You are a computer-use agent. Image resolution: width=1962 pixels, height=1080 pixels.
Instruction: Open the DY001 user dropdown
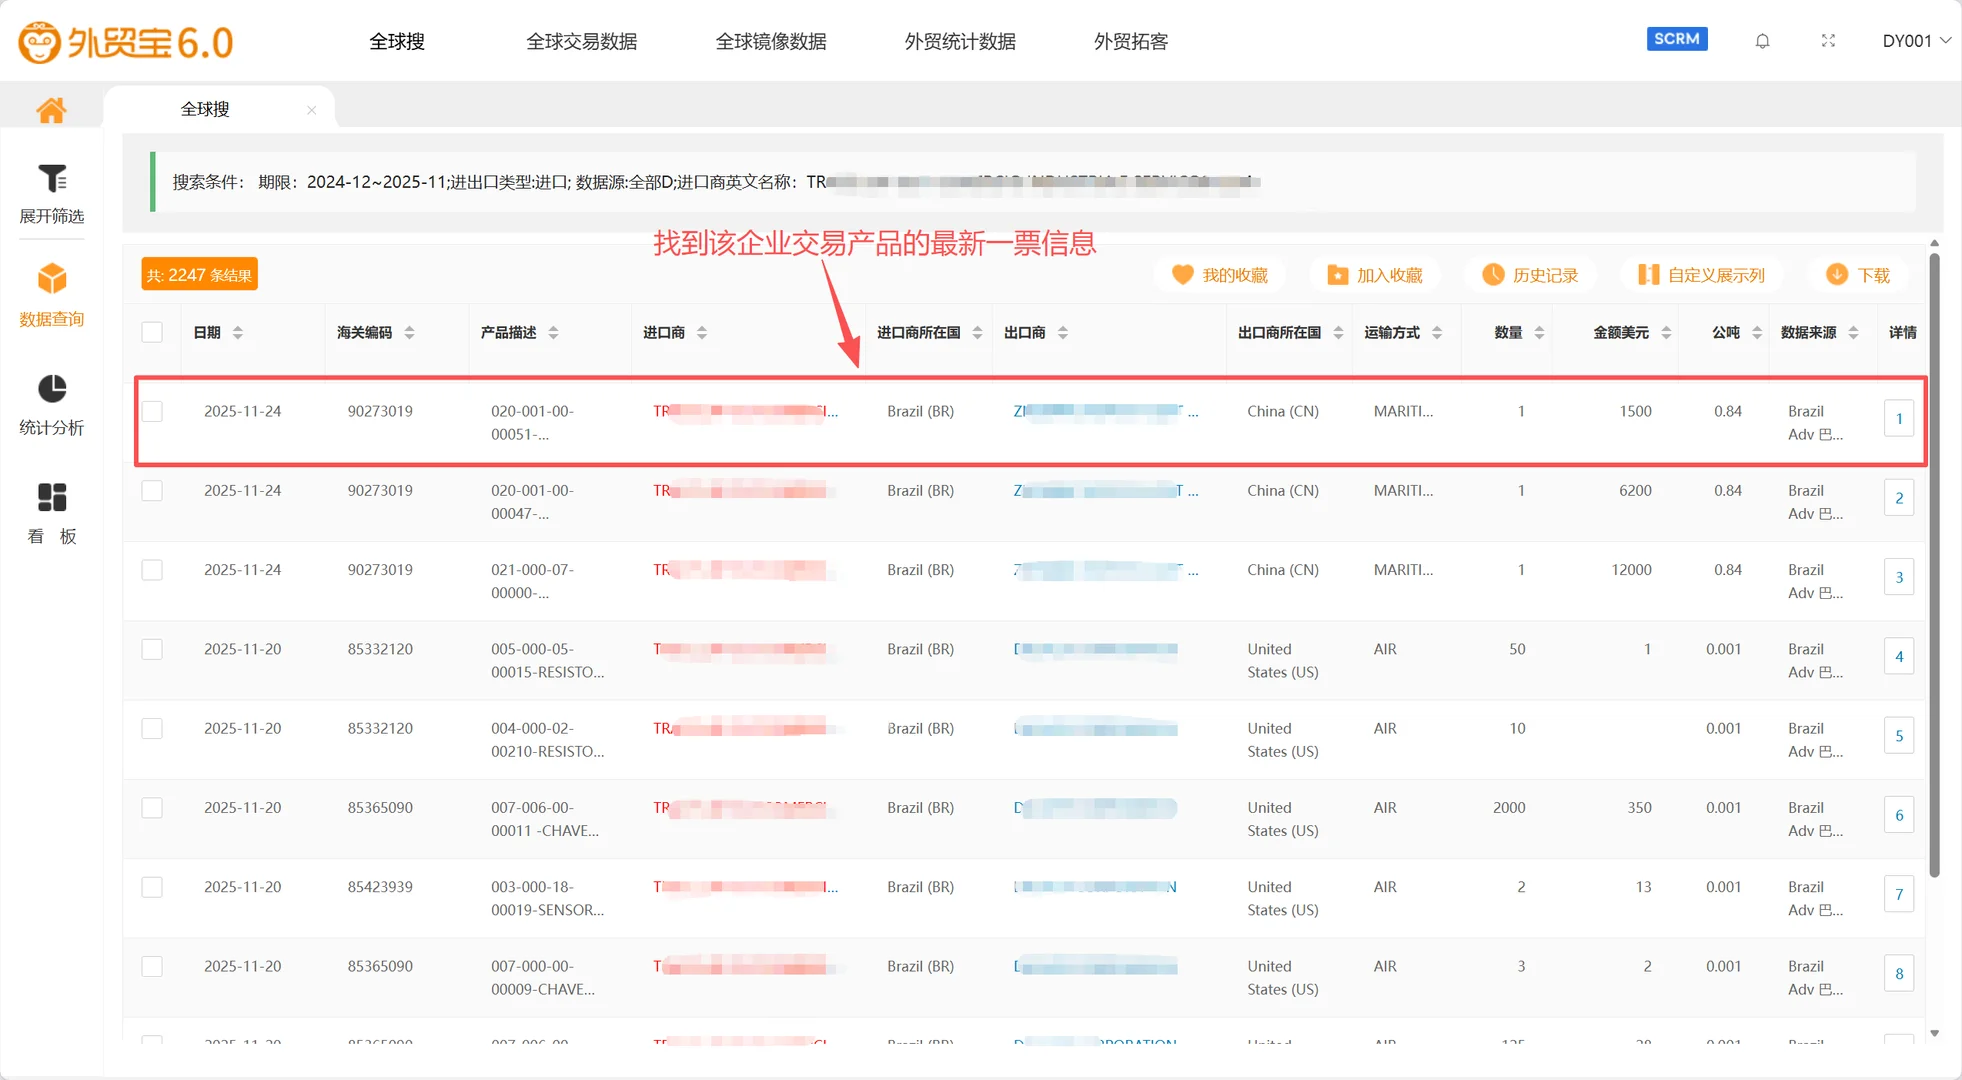tap(1915, 41)
